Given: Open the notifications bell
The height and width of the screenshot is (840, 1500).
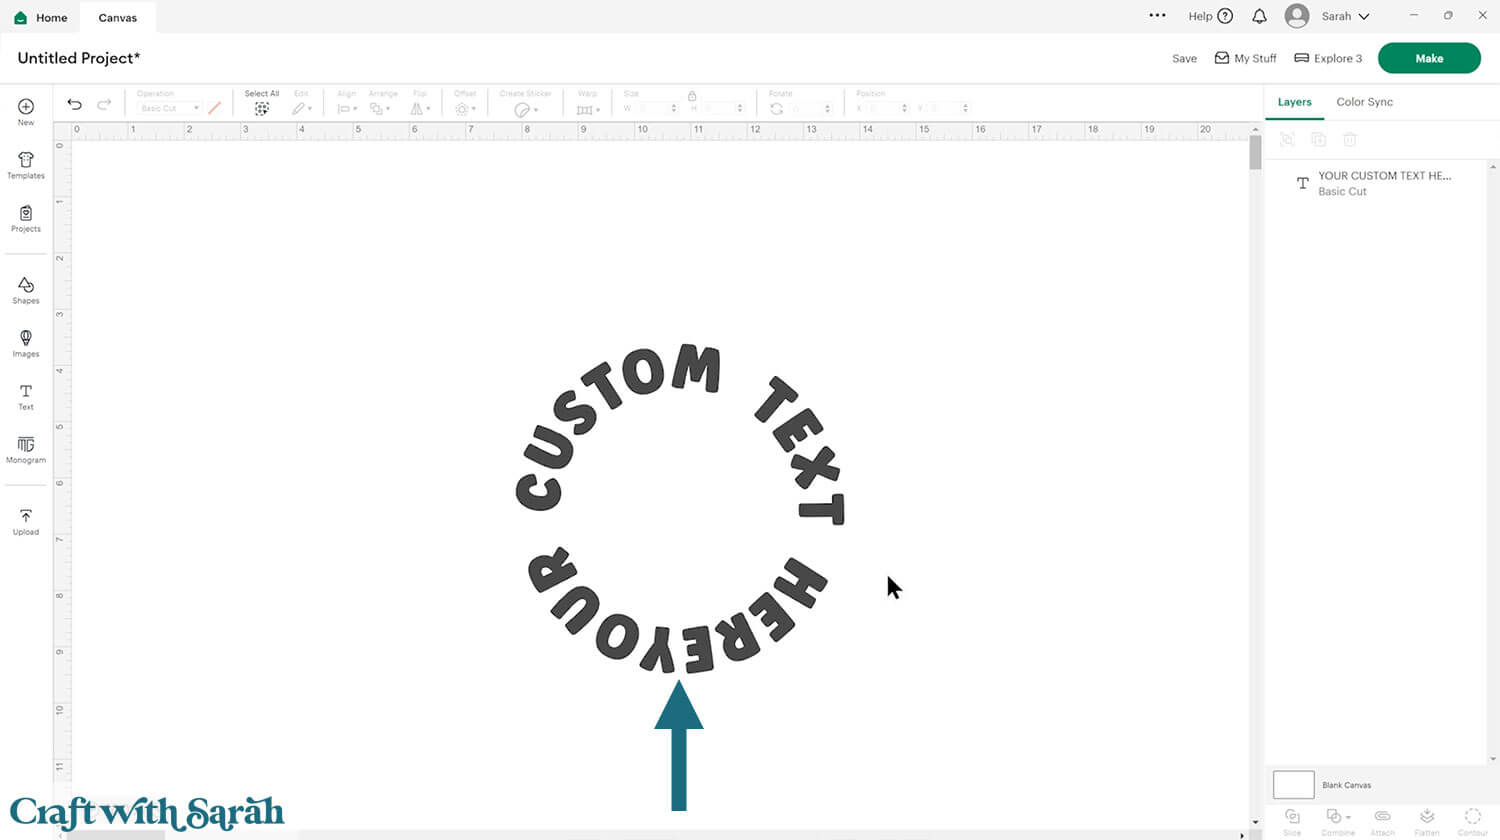Looking at the screenshot, I should [1259, 16].
